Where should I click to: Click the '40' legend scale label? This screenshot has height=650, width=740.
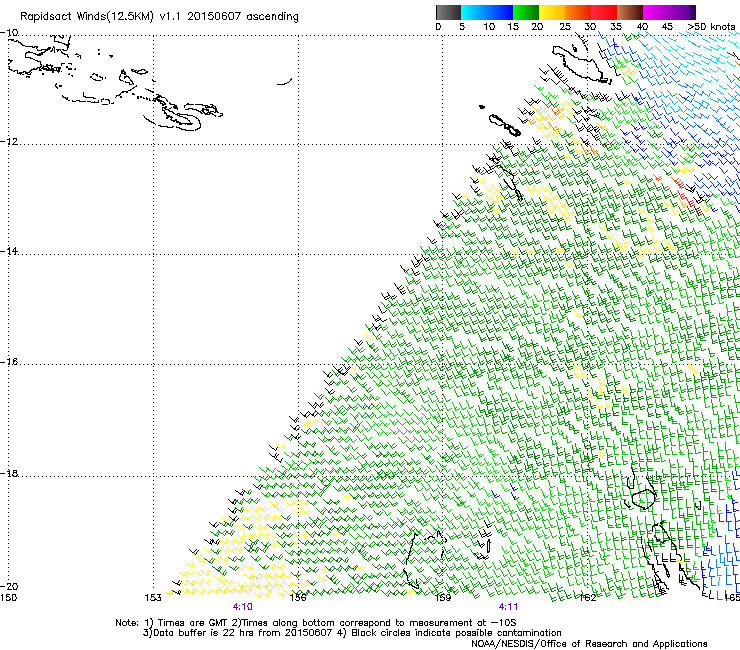[642, 27]
